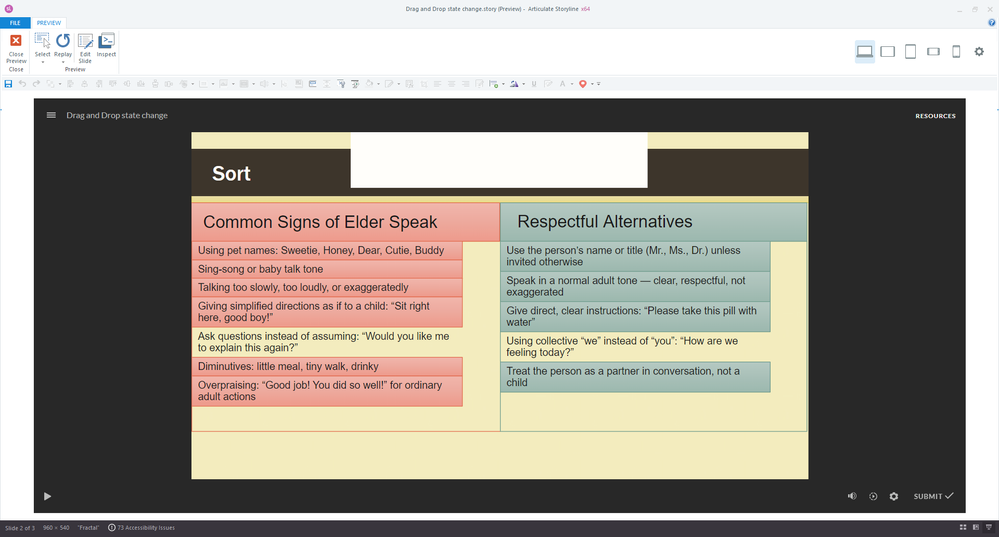This screenshot has height=537, width=999.
Task: Switch to phone portrait preview
Action: pyautogui.click(x=955, y=52)
